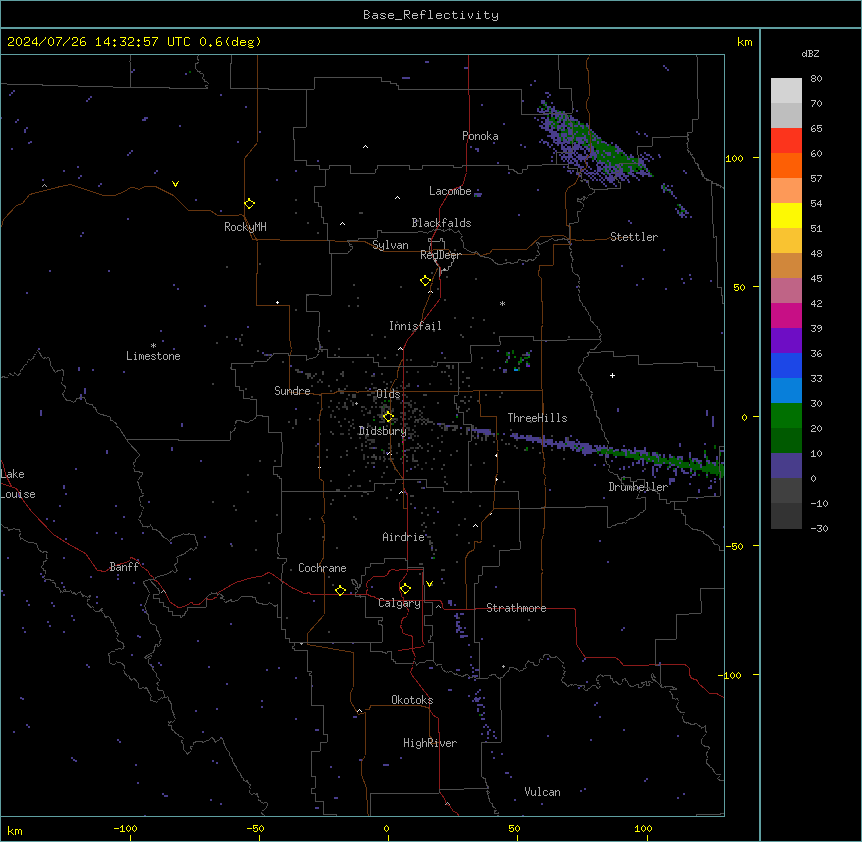862x842 pixels.
Task: Click the Drumheller city label
Action: pyautogui.click(x=638, y=487)
